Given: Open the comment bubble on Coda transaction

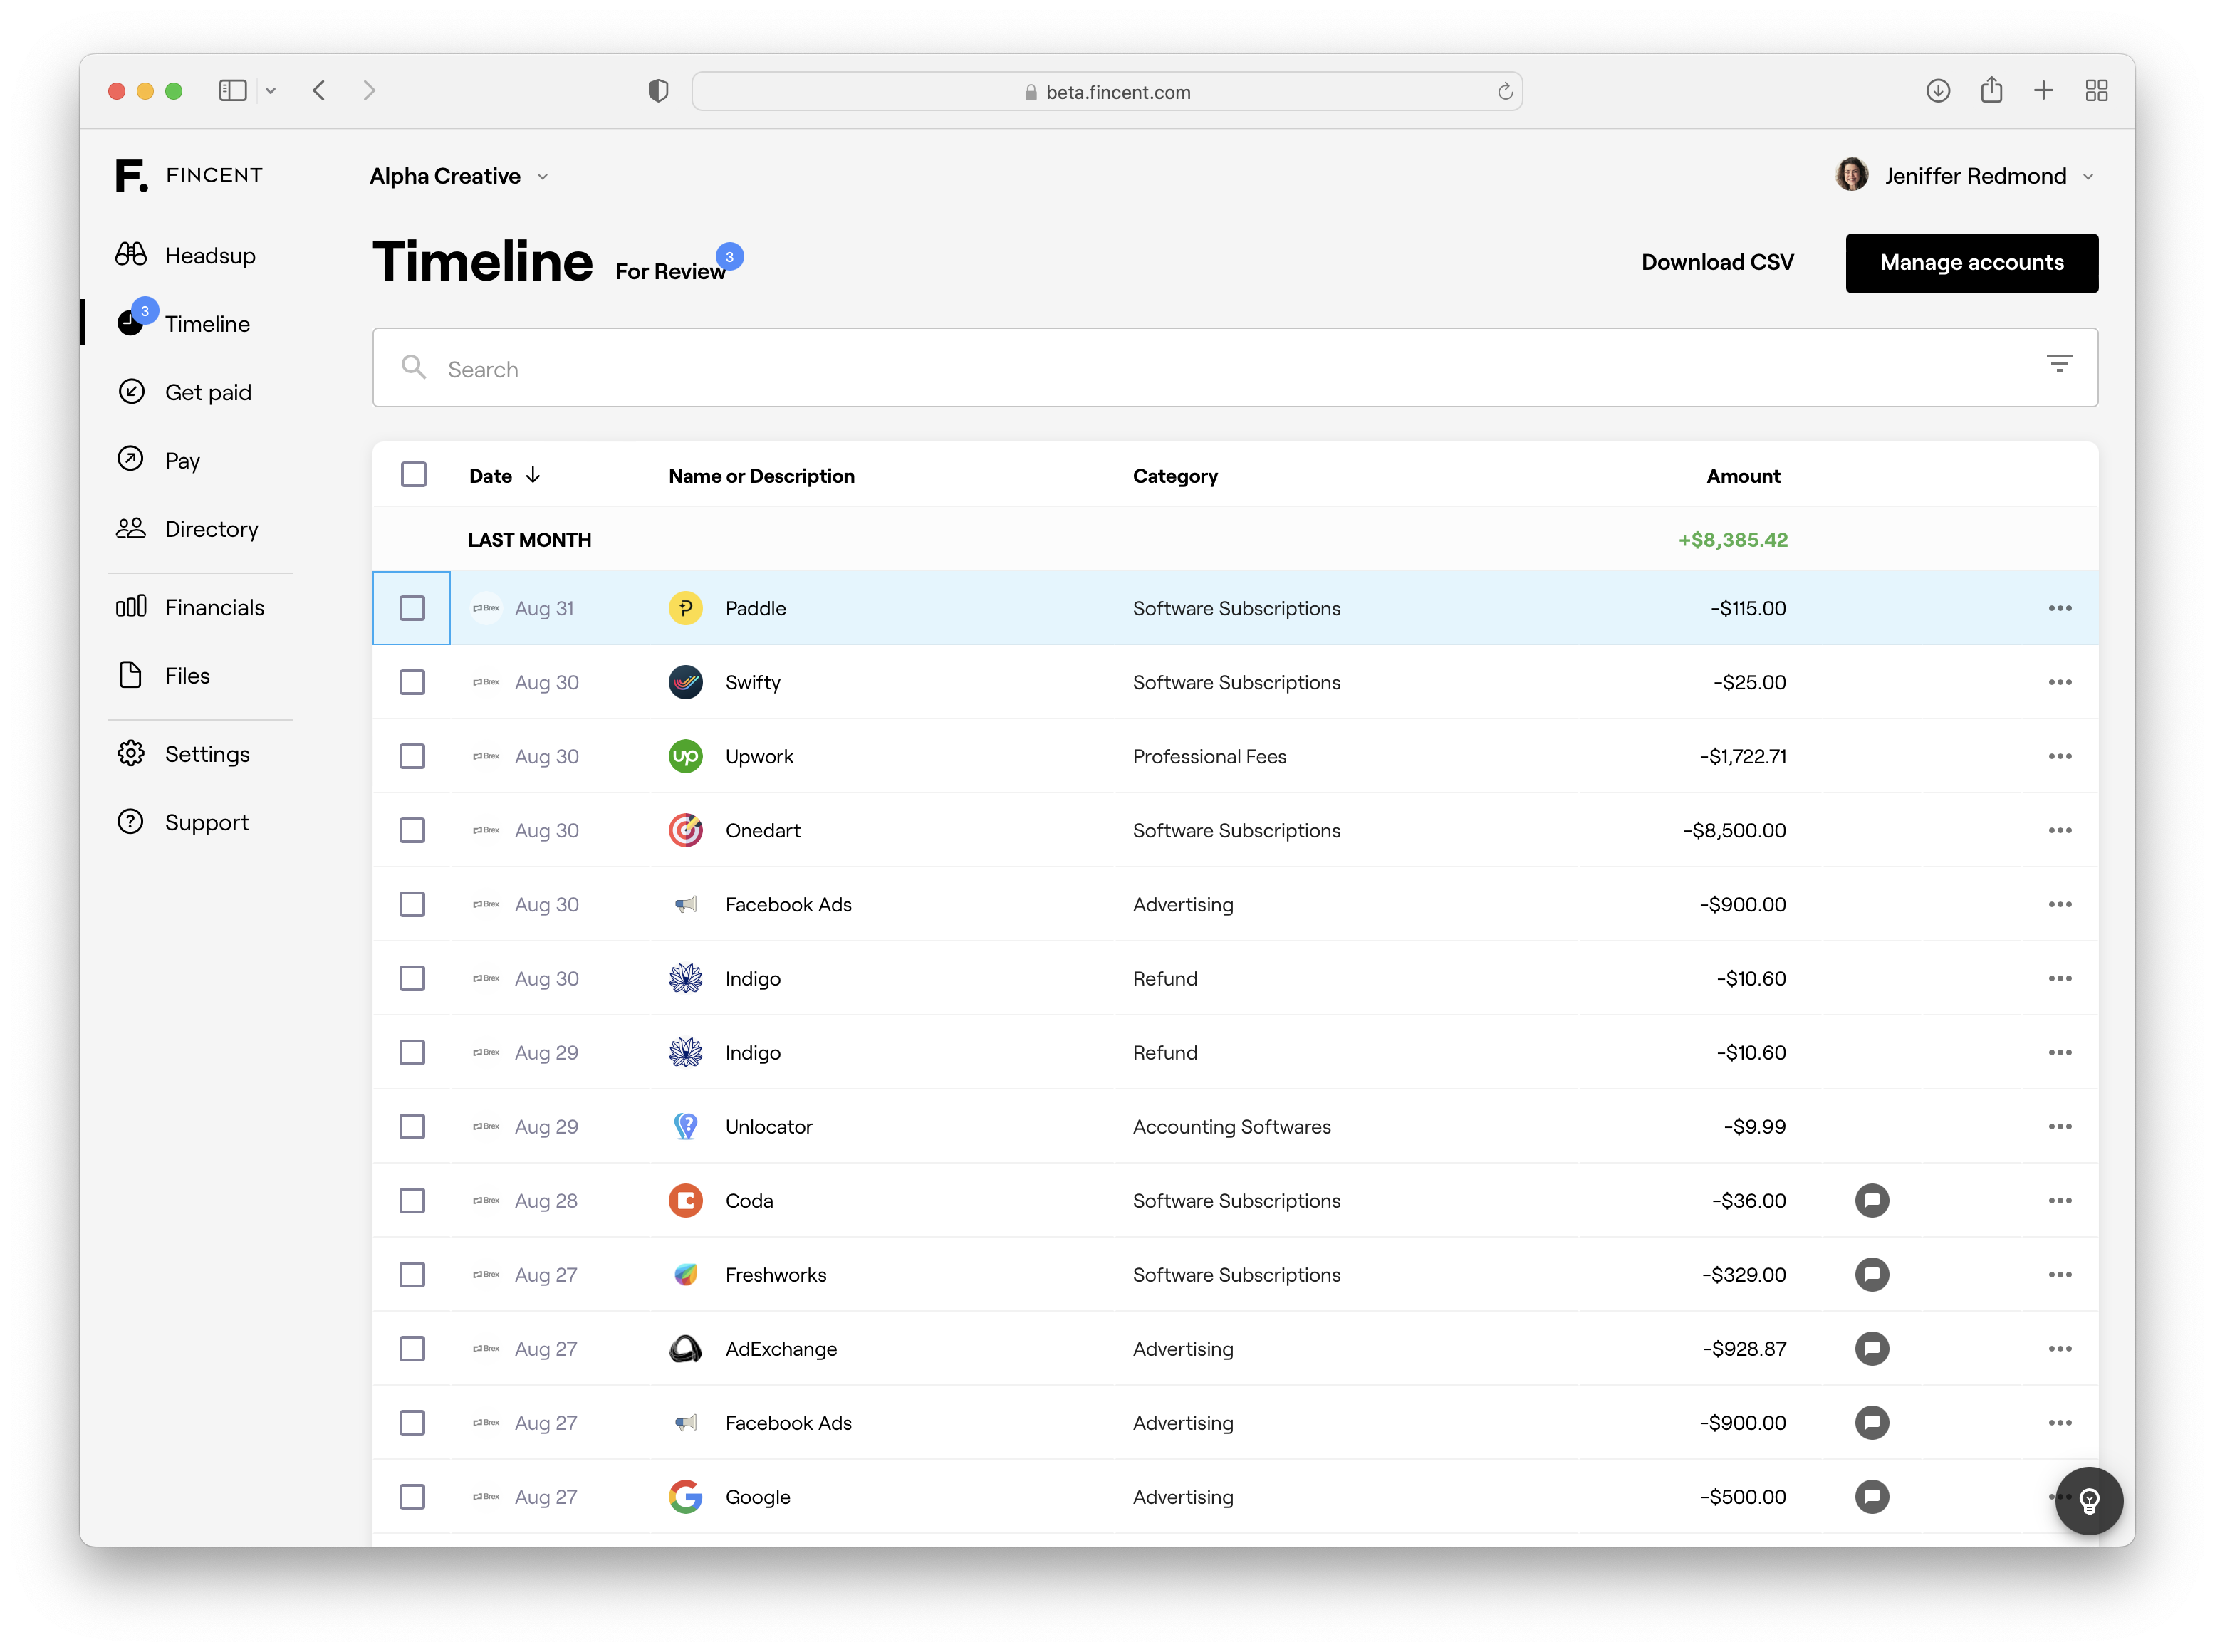Looking at the screenshot, I should 1872,1200.
